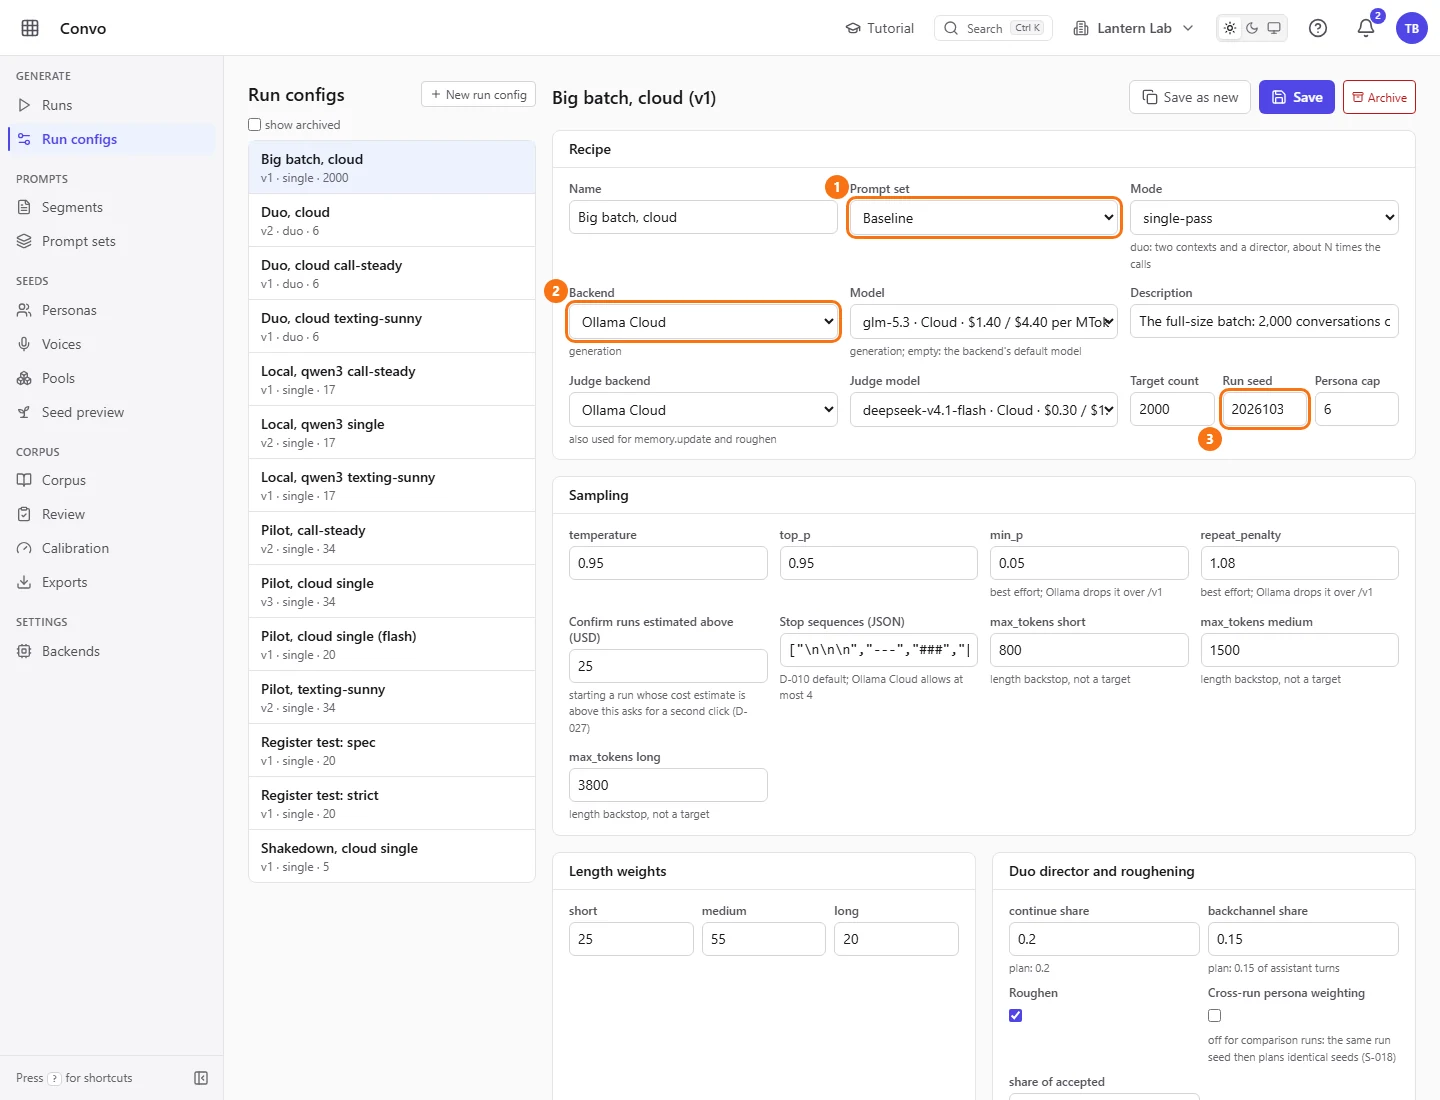Open the Backend Ollama Cloud dropdown

703,322
